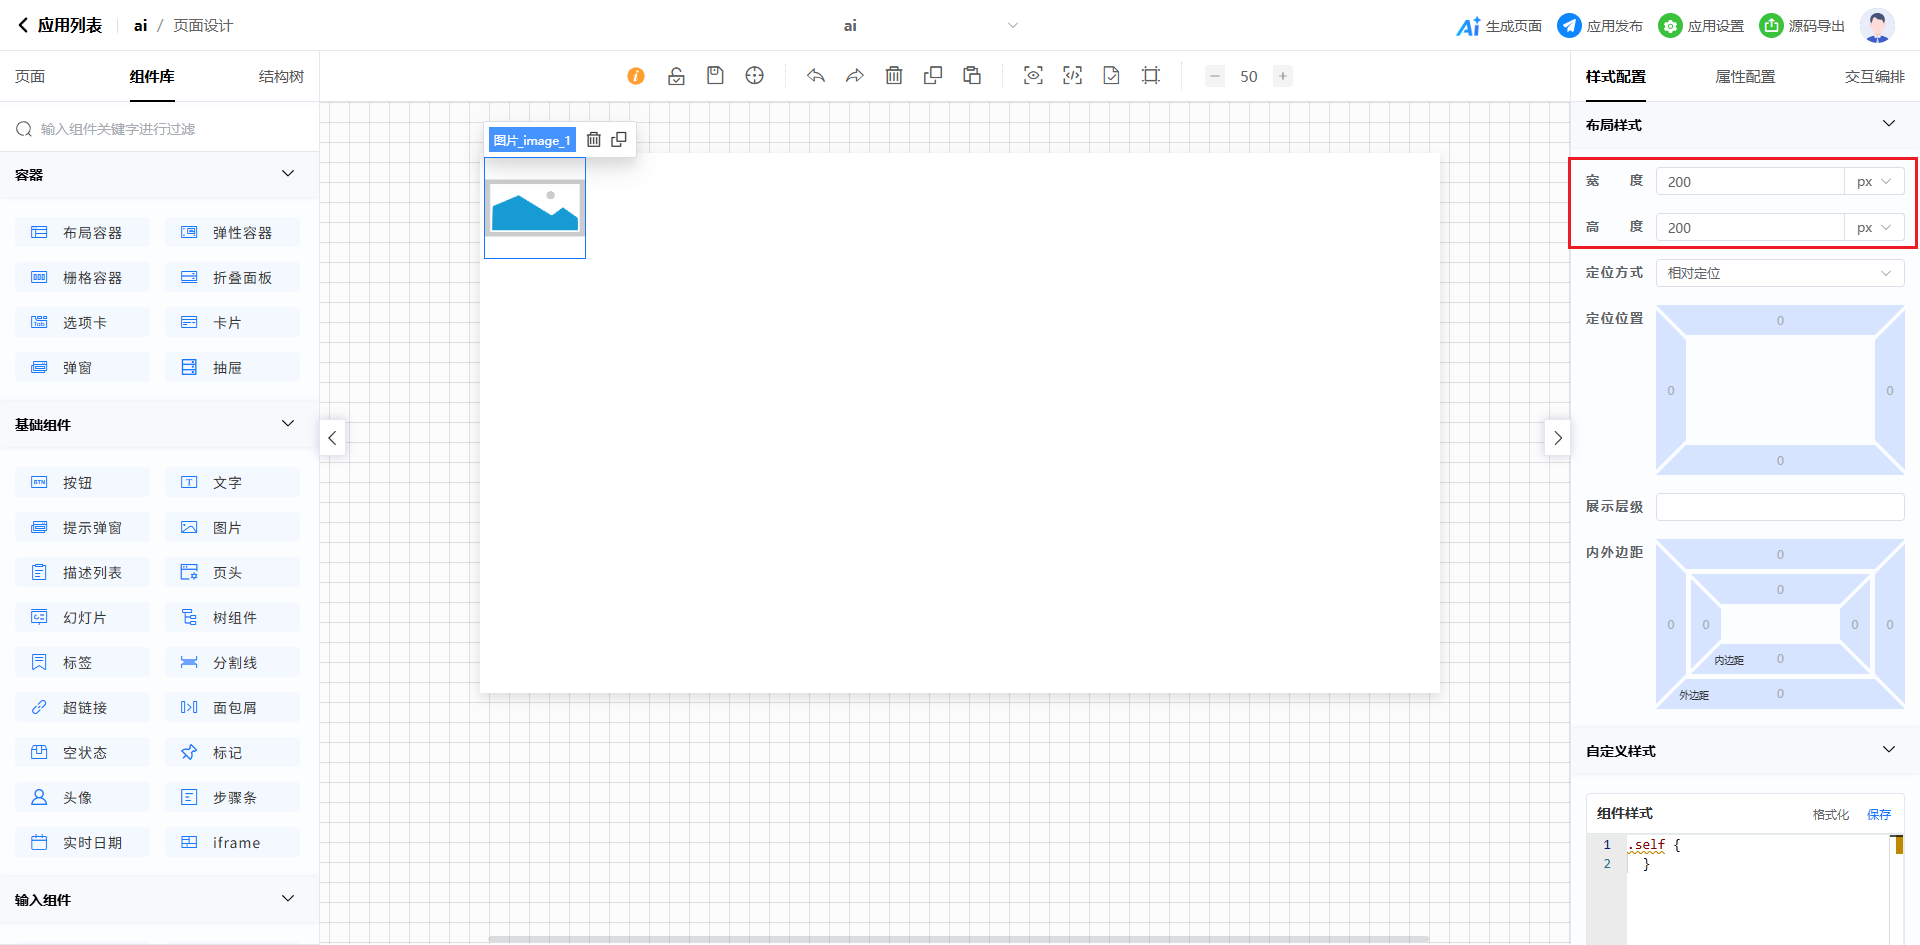Click the save disk icon in toolbar

(715, 76)
